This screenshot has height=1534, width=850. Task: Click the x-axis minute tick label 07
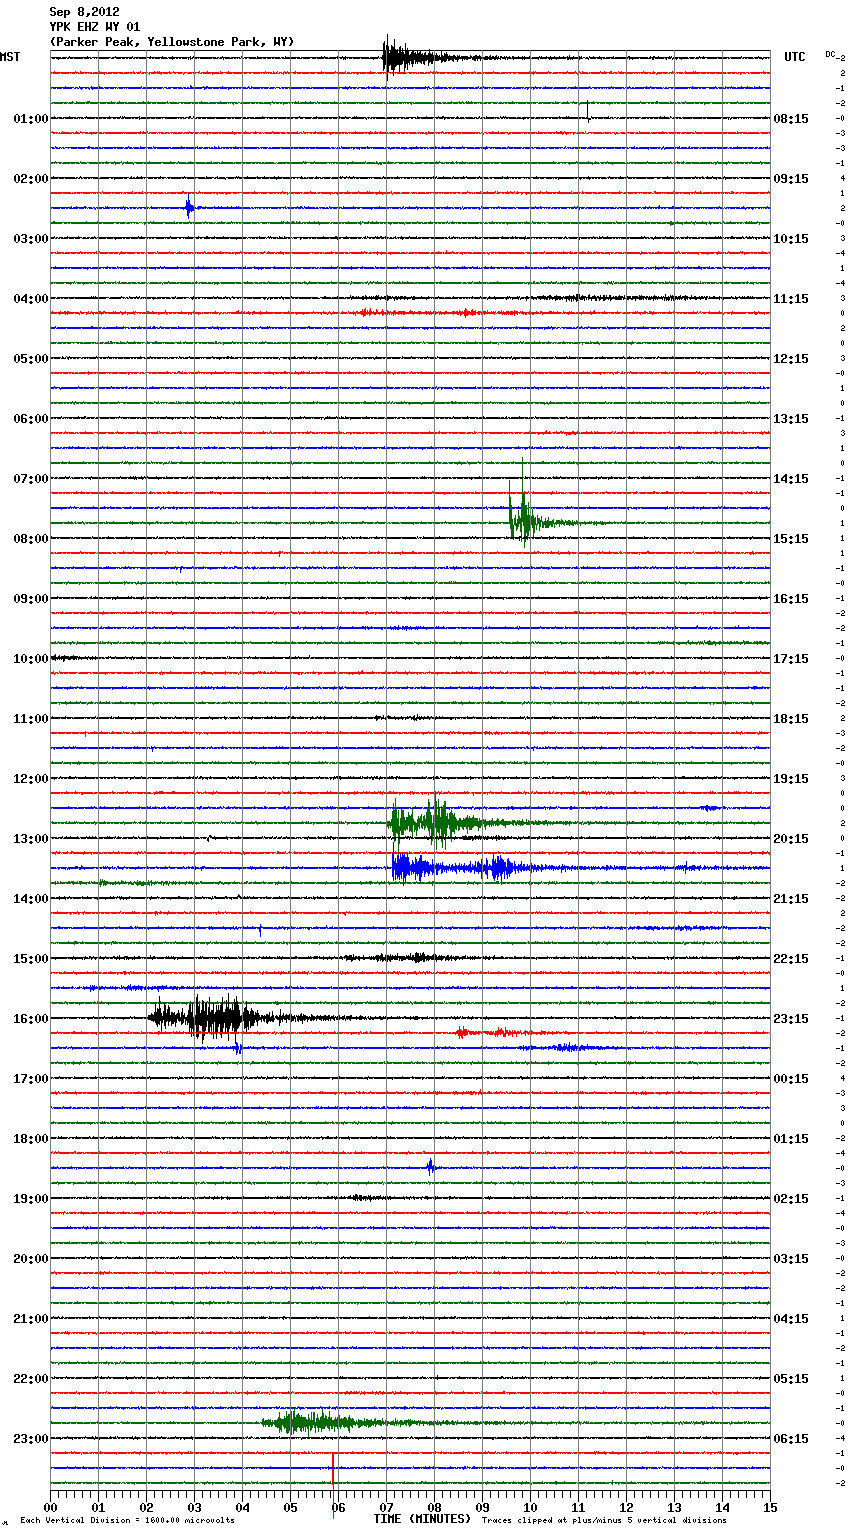coord(386,1507)
